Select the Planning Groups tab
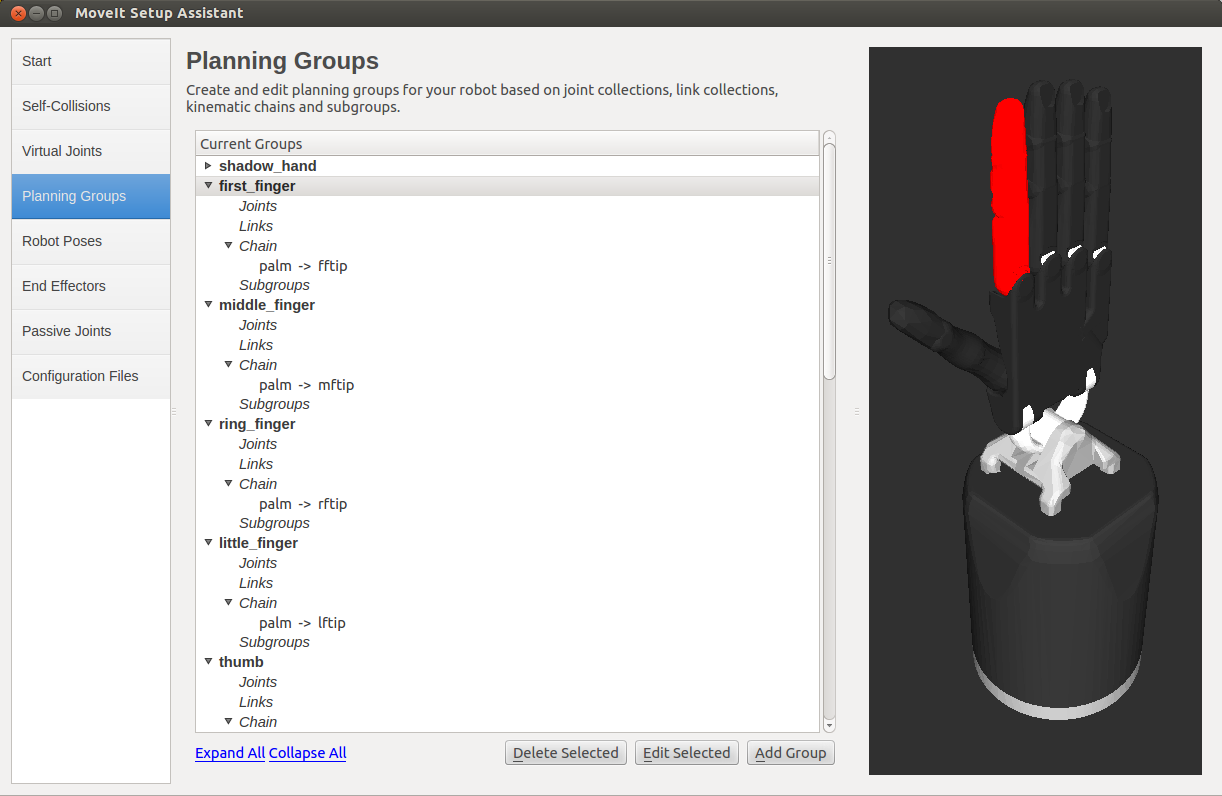 [x=91, y=197]
